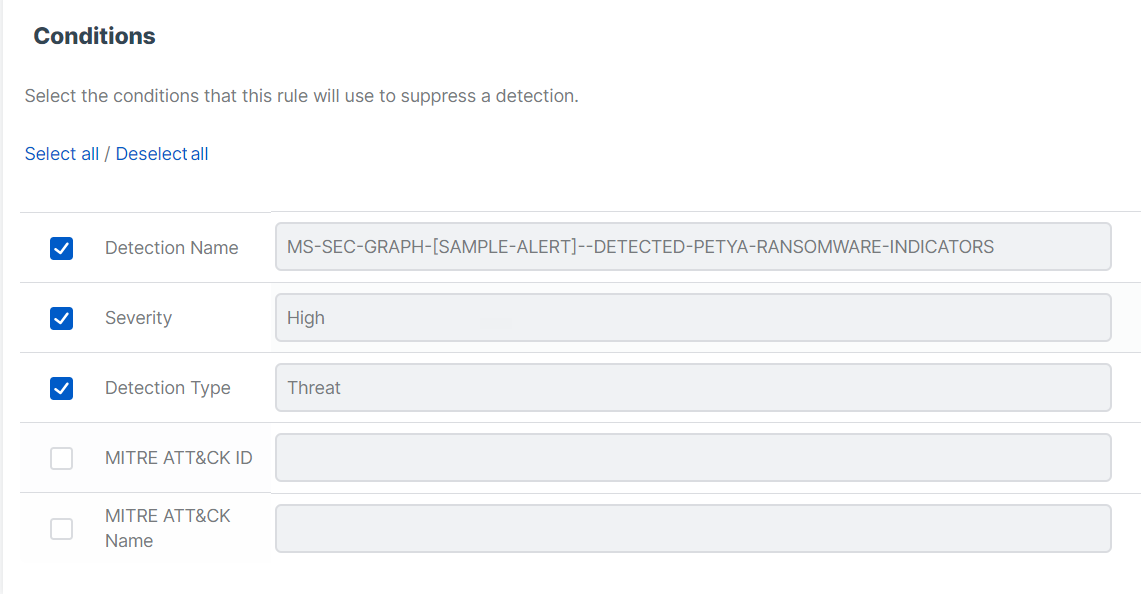The height and width of the screenshot is (594, 1141).
Task: Click the Detection Type label
Action: point(167,388)
